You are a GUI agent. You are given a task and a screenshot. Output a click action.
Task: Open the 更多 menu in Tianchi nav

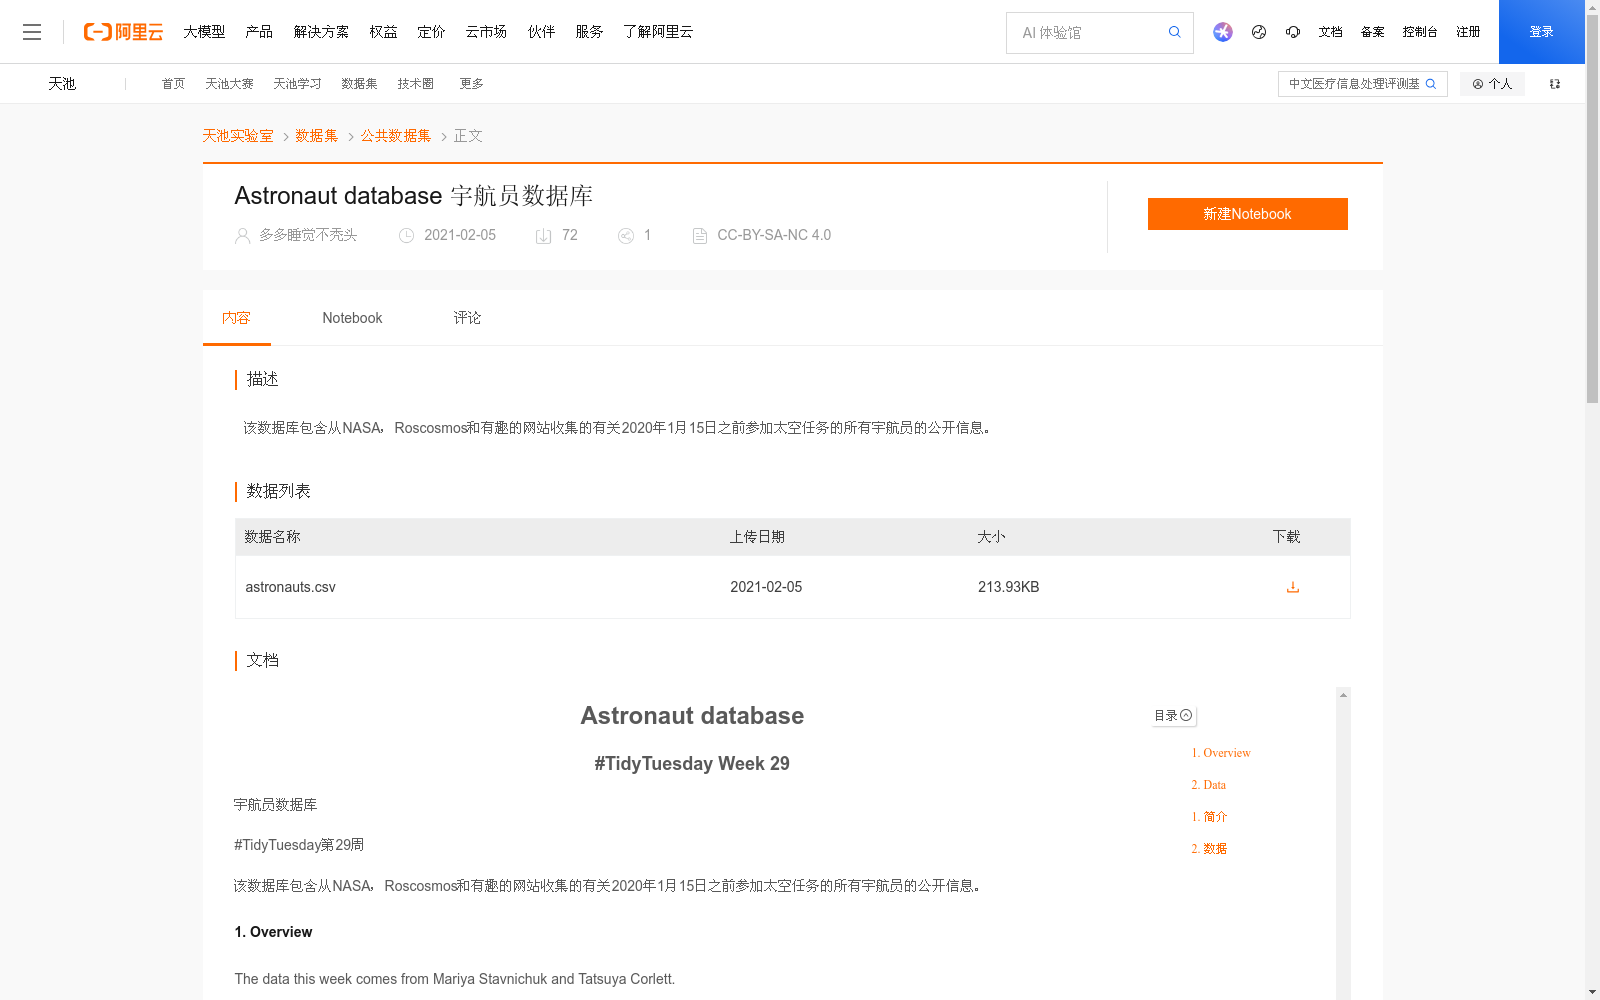(471, 84)
